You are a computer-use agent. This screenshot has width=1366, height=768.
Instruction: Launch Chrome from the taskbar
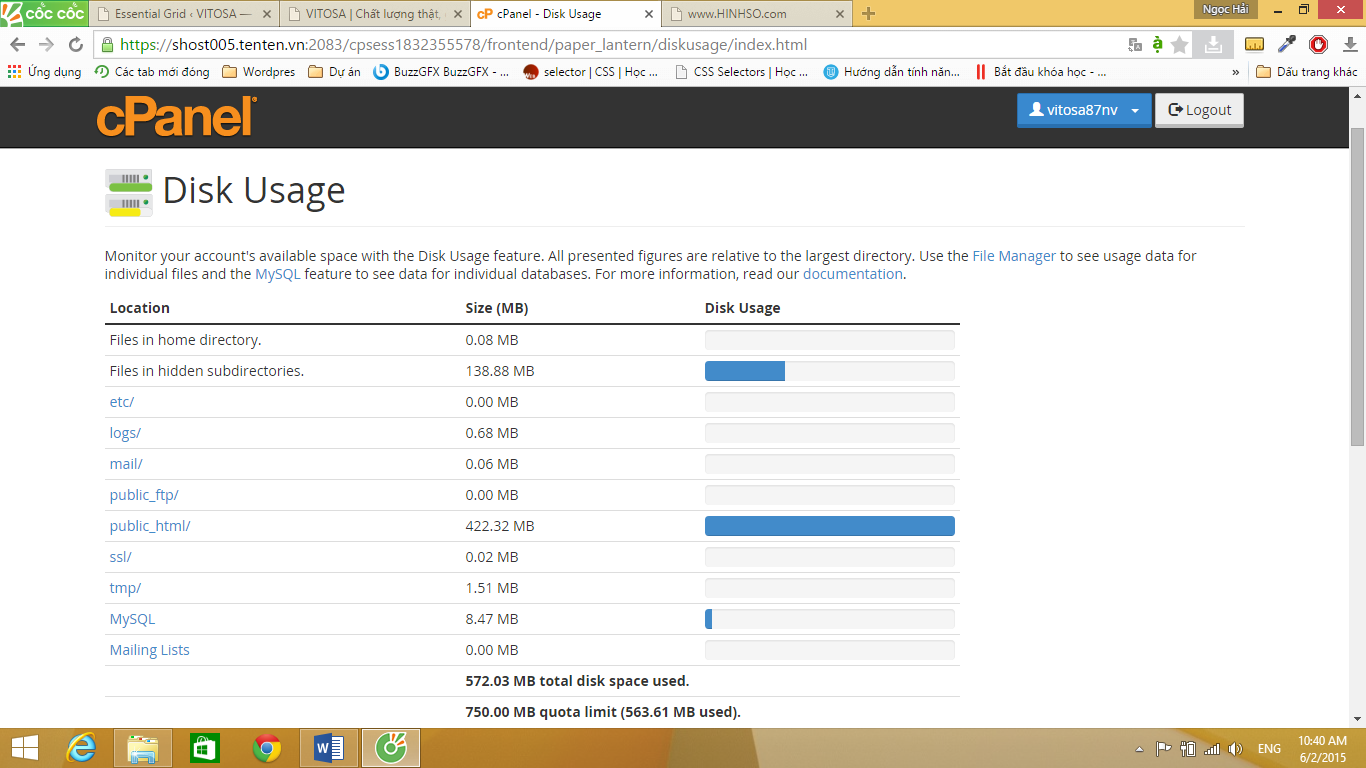266,748
